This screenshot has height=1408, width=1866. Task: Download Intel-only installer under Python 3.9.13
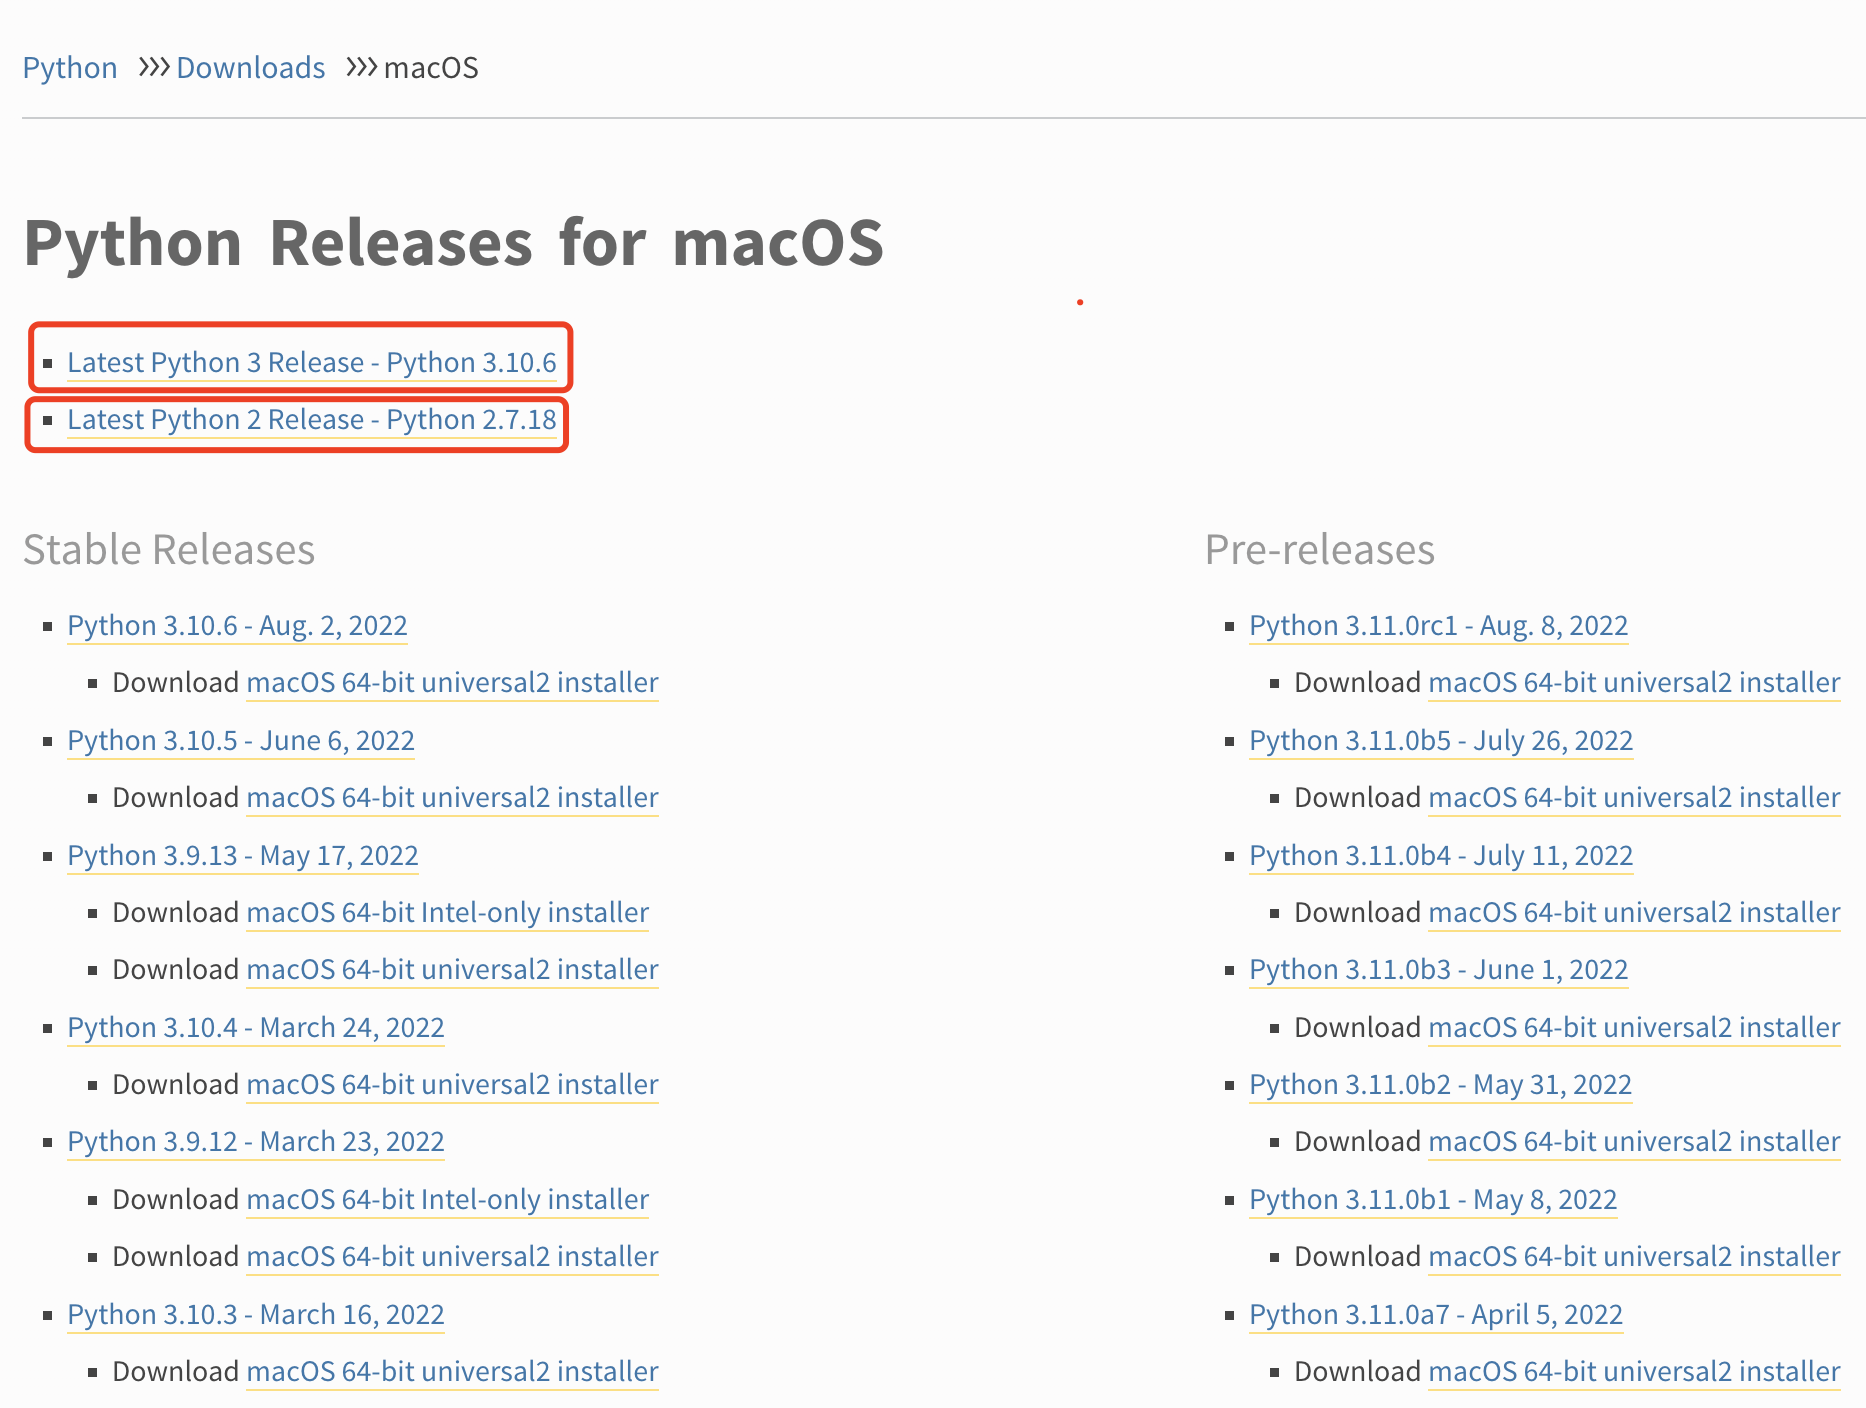(447, 913)
